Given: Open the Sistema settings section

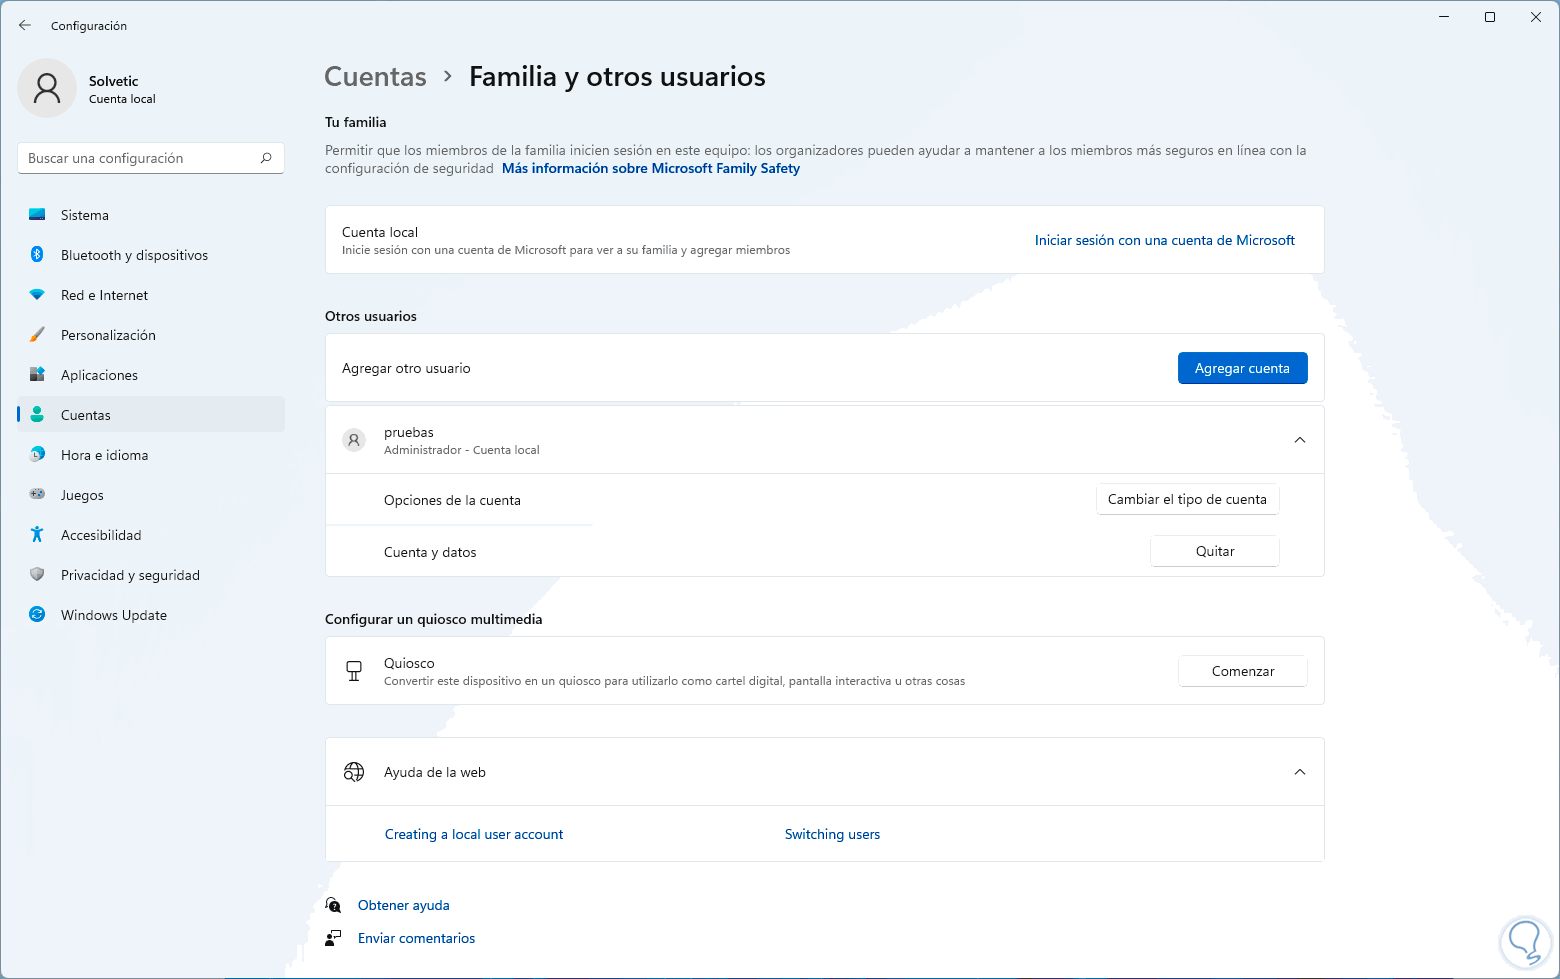Looking at the screenshot, I should 85,215.
